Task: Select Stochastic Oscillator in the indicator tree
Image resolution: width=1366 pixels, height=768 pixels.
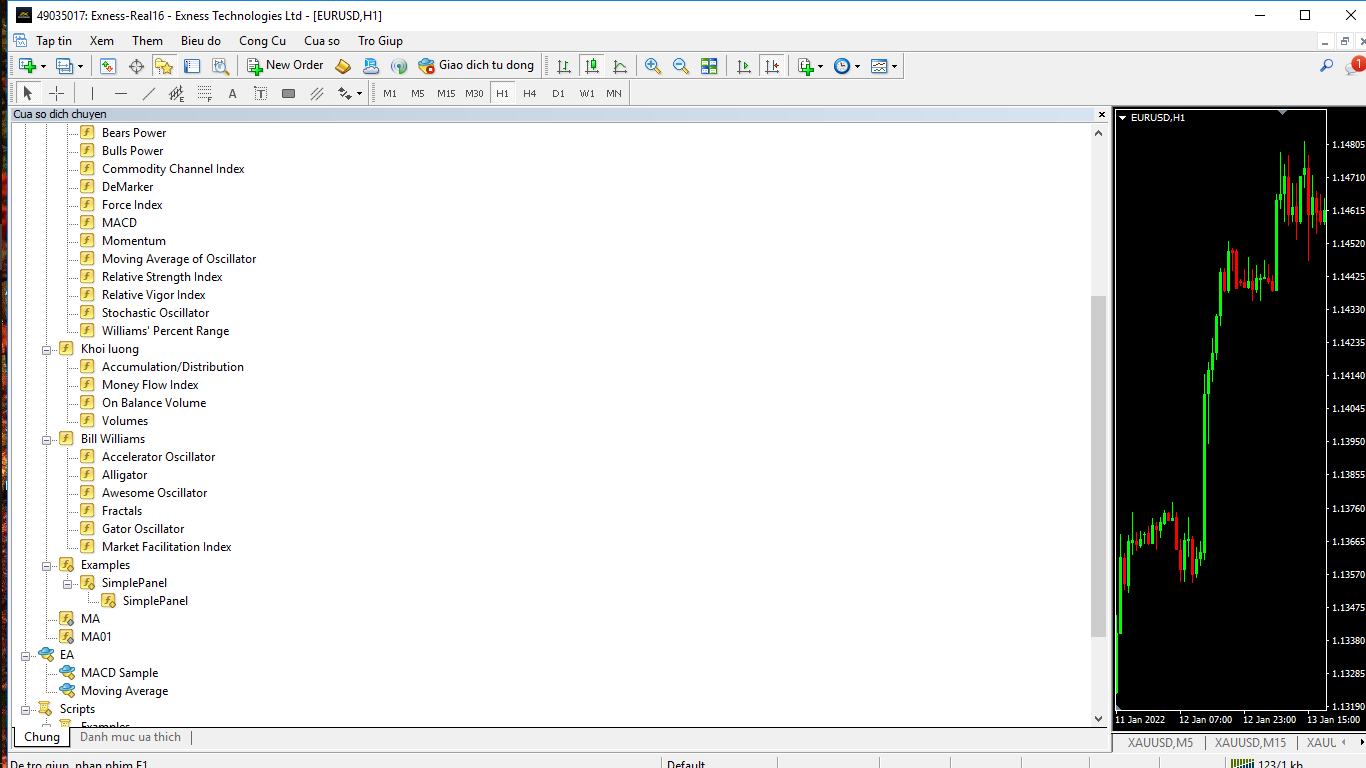Action: 155,313
